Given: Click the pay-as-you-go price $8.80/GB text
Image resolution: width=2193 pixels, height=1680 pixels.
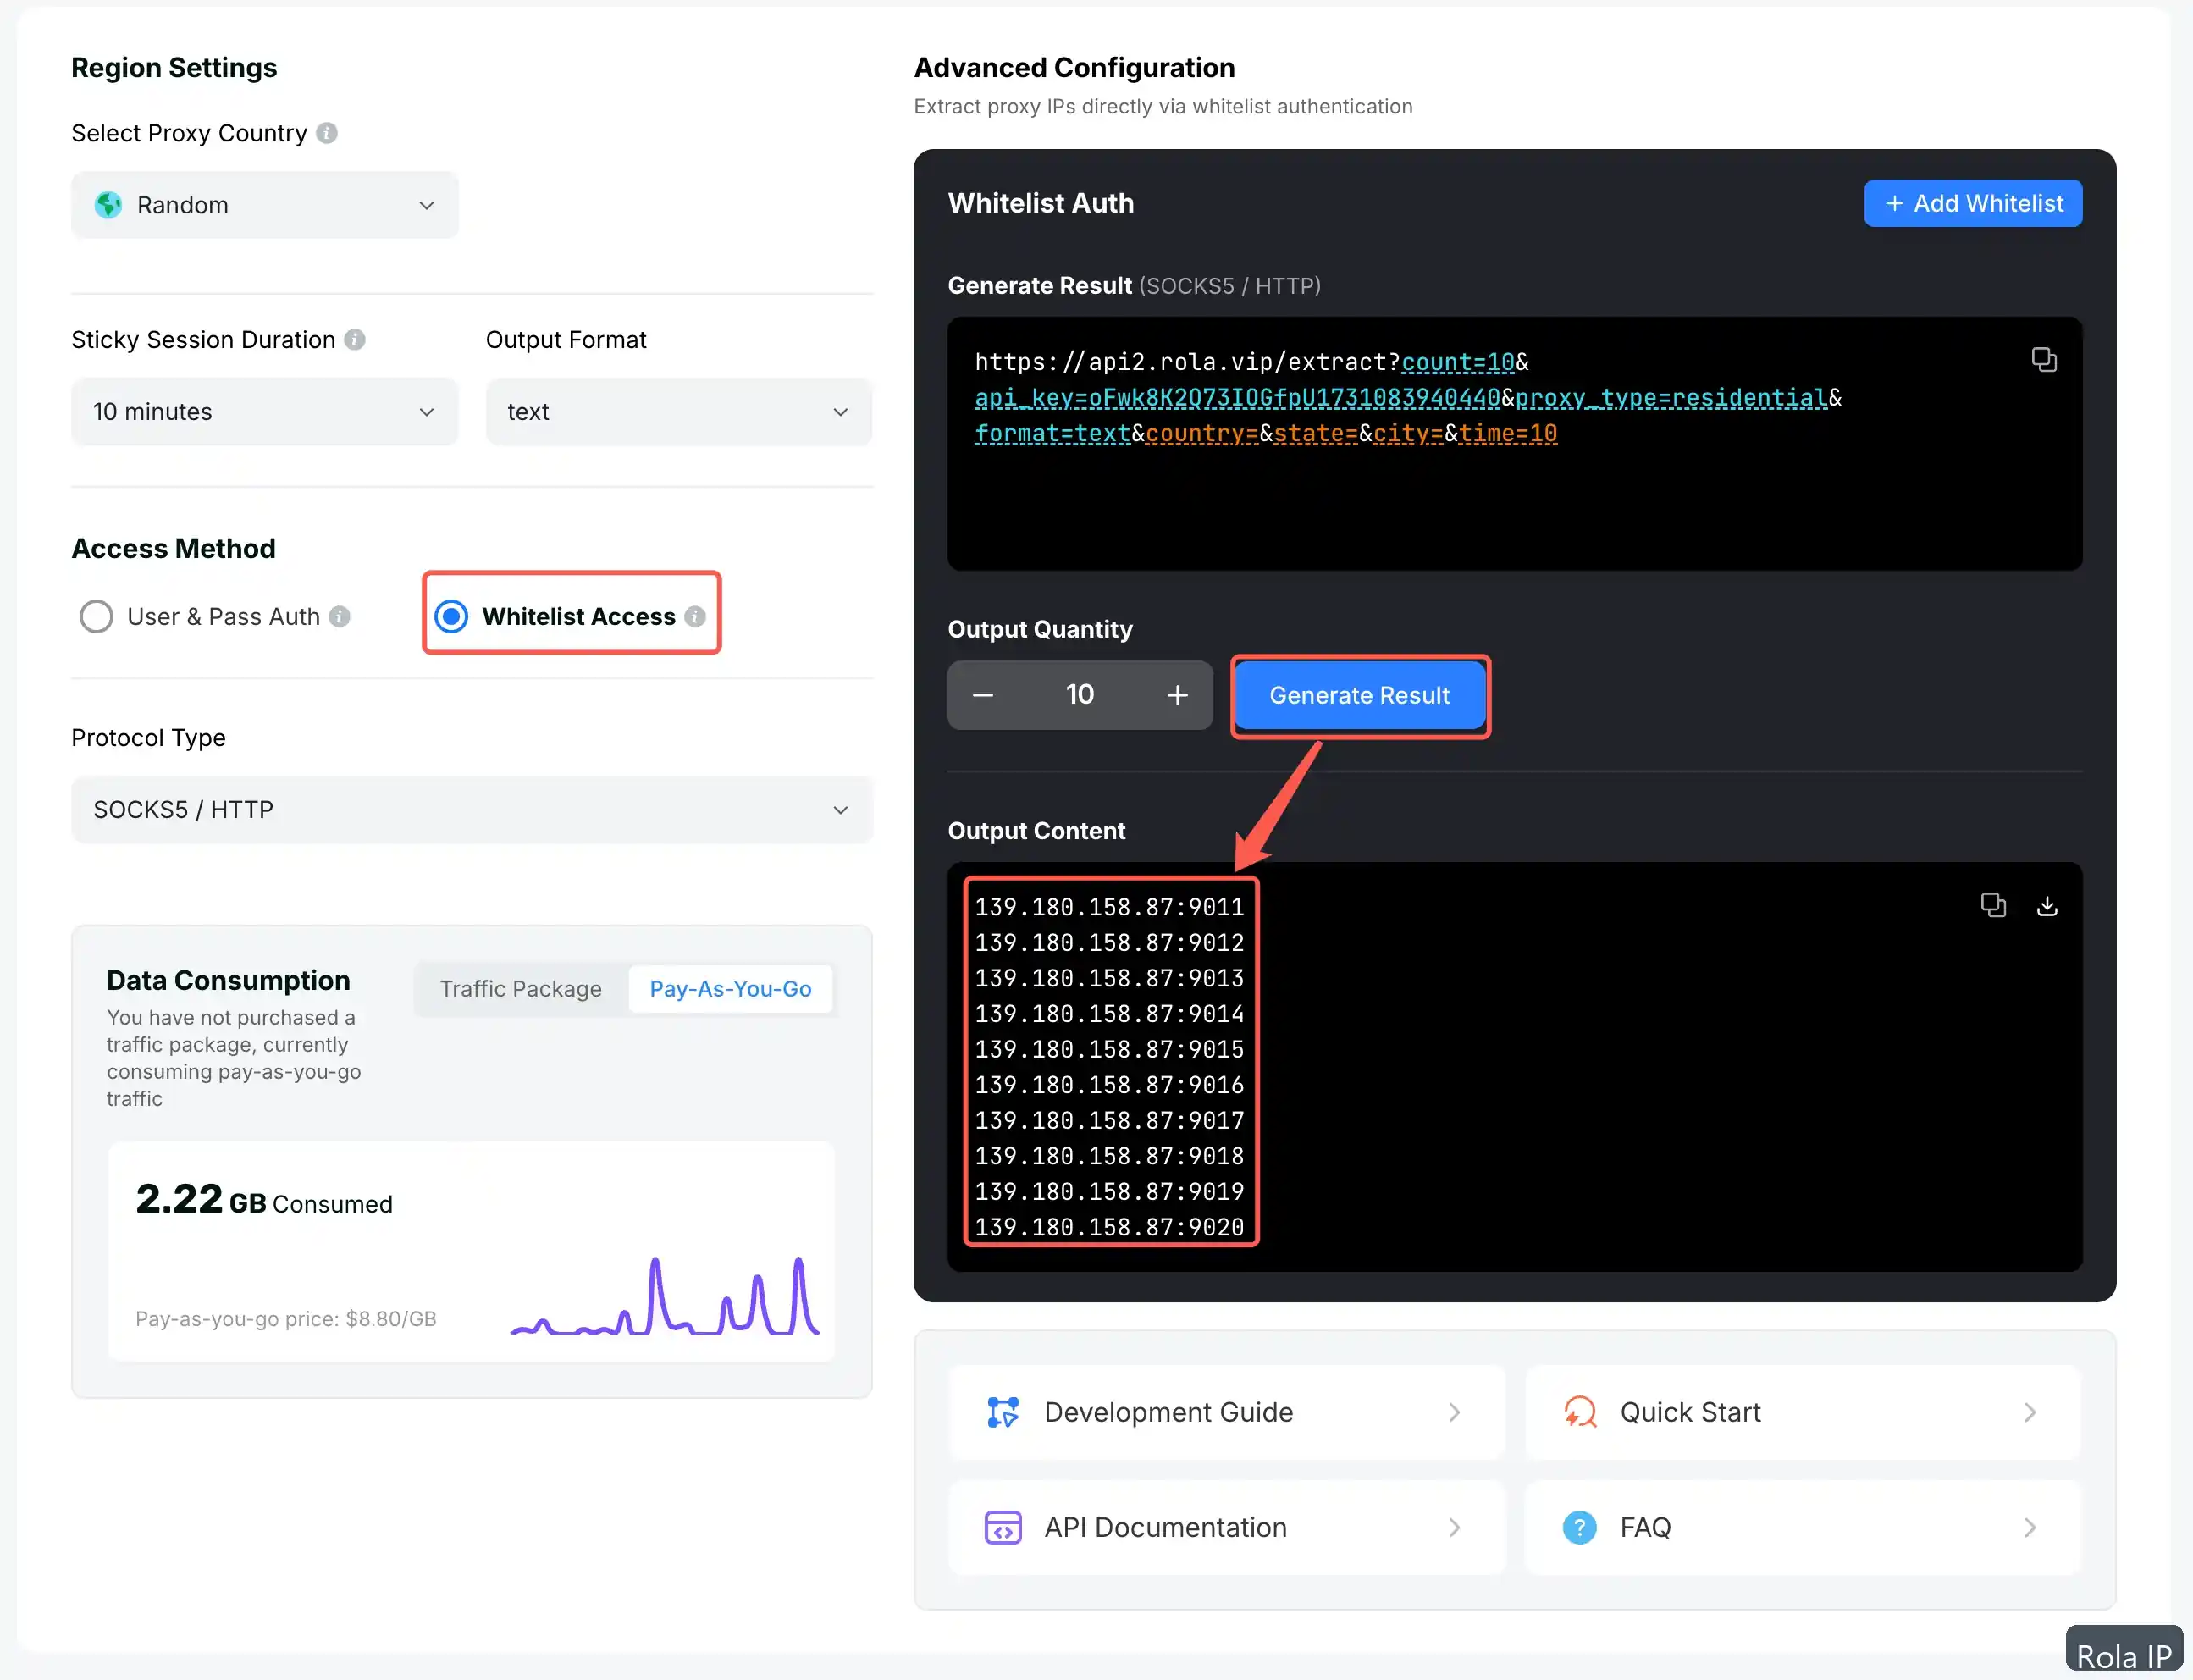Looking at the screenshot, I should [x=286, y=1319].
